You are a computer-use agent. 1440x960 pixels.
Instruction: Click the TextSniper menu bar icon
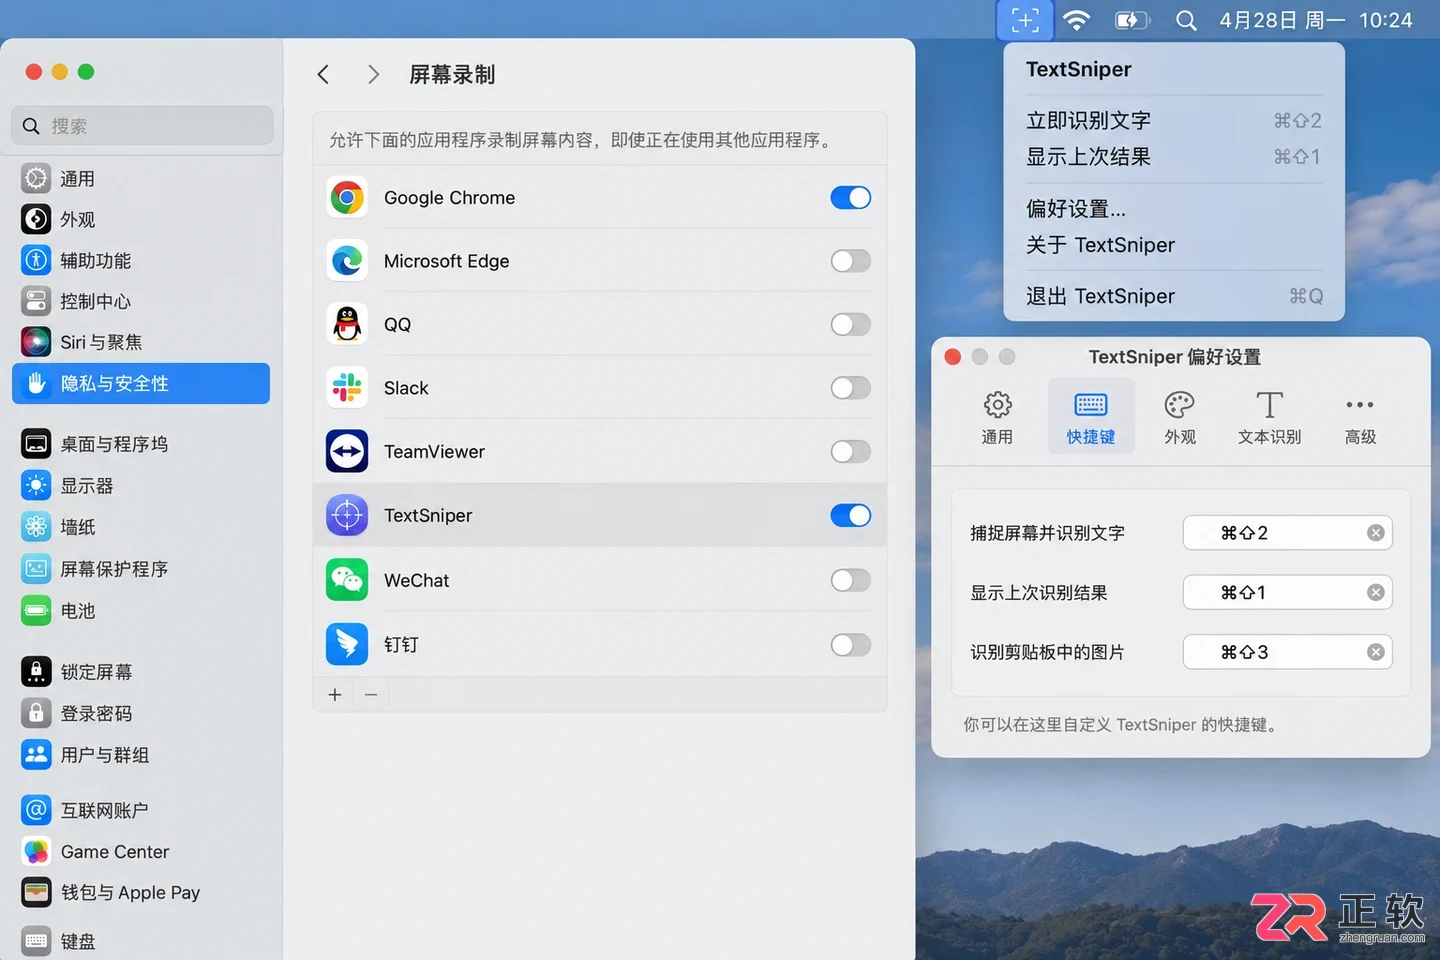click(x=1025, y=20)
